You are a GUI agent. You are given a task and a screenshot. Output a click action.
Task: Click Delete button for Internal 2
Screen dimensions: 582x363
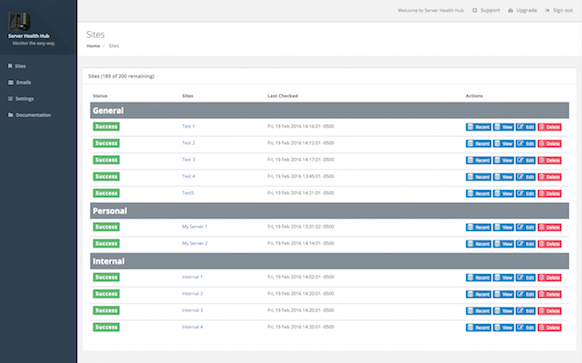pyautogui.click(x=549, y=294)
